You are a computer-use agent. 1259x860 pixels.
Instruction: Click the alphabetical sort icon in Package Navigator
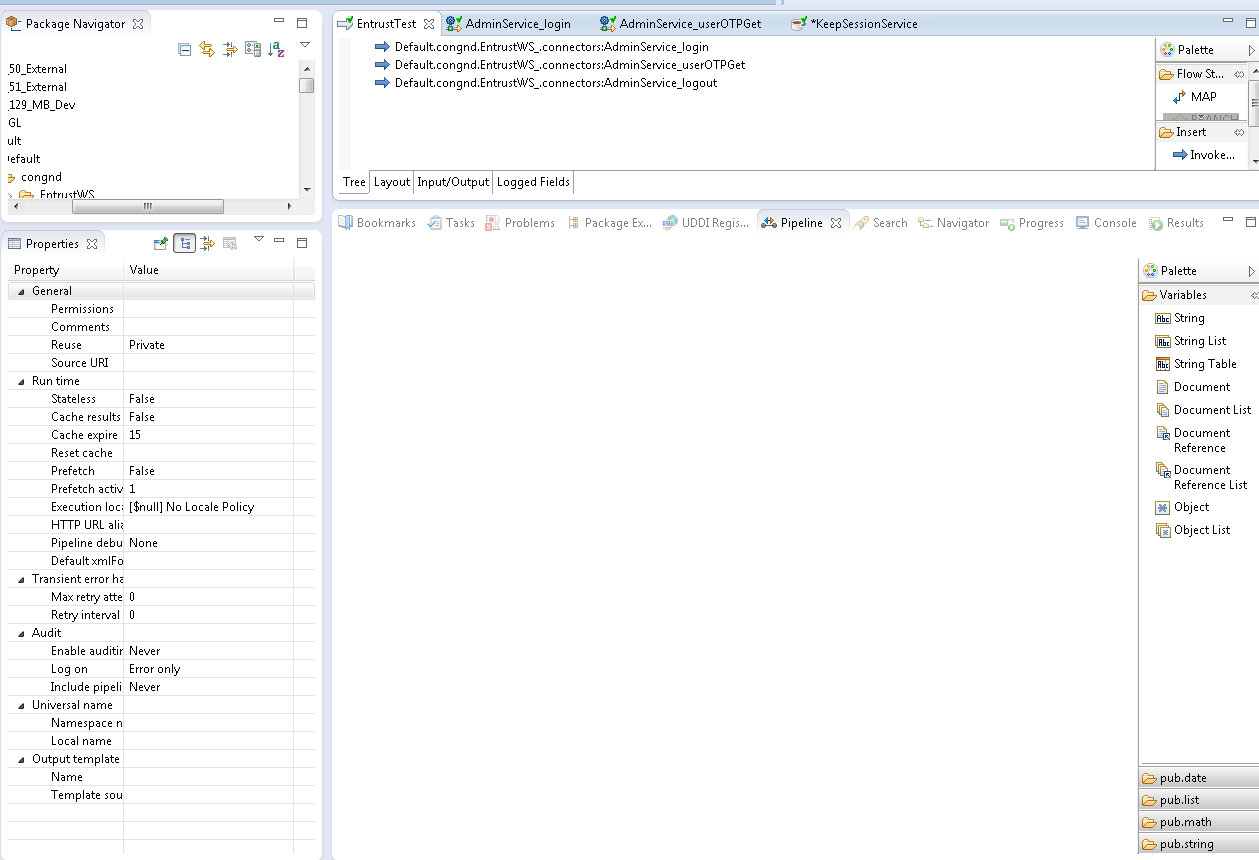click(x=277, y=49)
